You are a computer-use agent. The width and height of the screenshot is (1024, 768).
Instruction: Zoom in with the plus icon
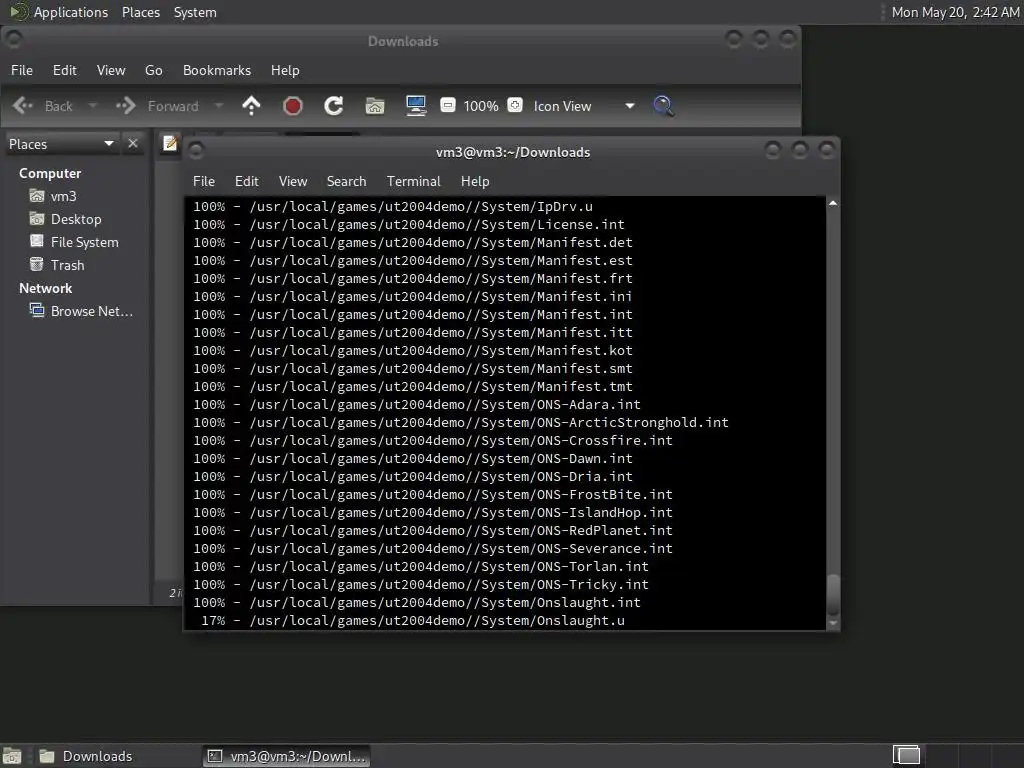[515, 105]
